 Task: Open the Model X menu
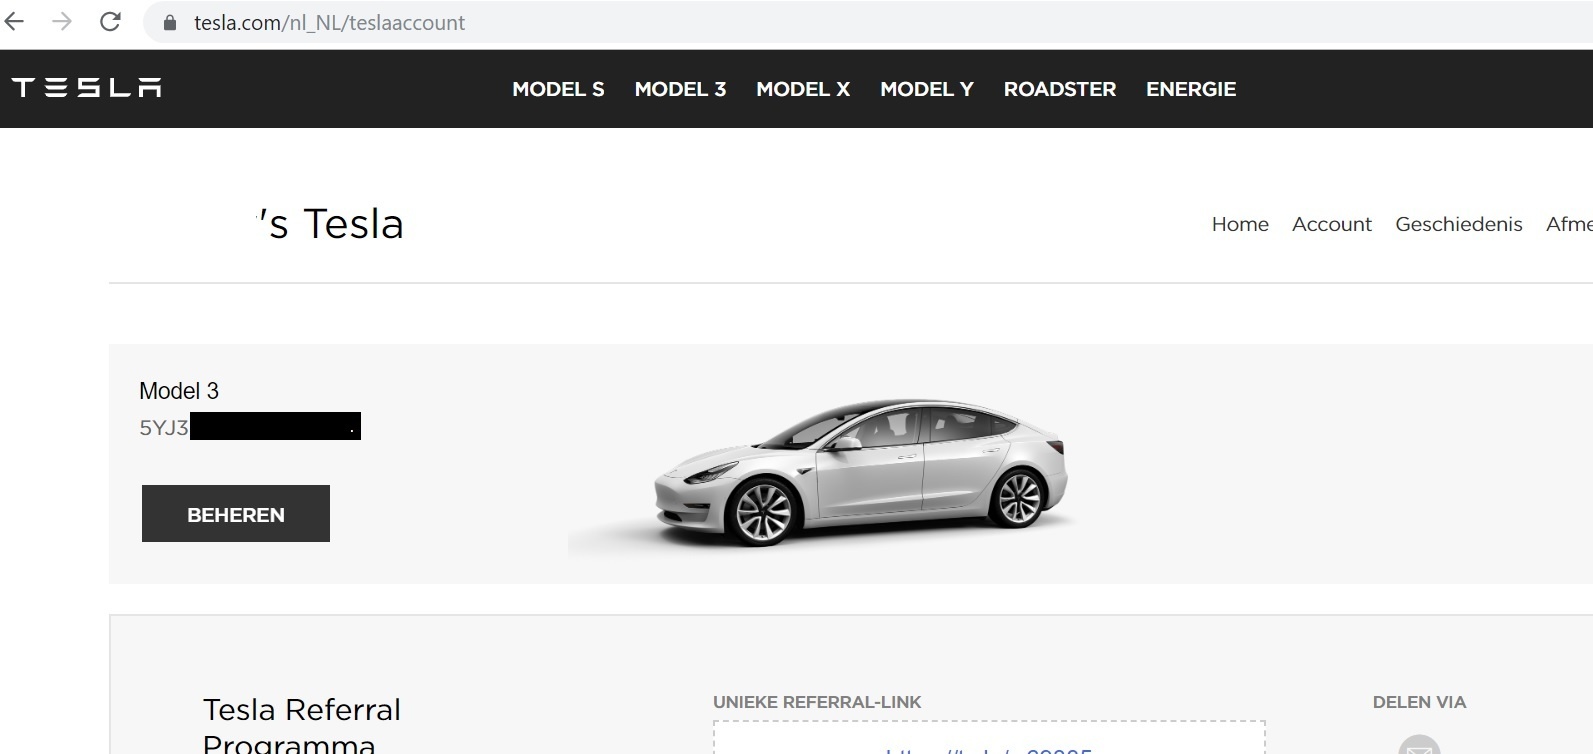pyautogui.click(x=803, y=89)
